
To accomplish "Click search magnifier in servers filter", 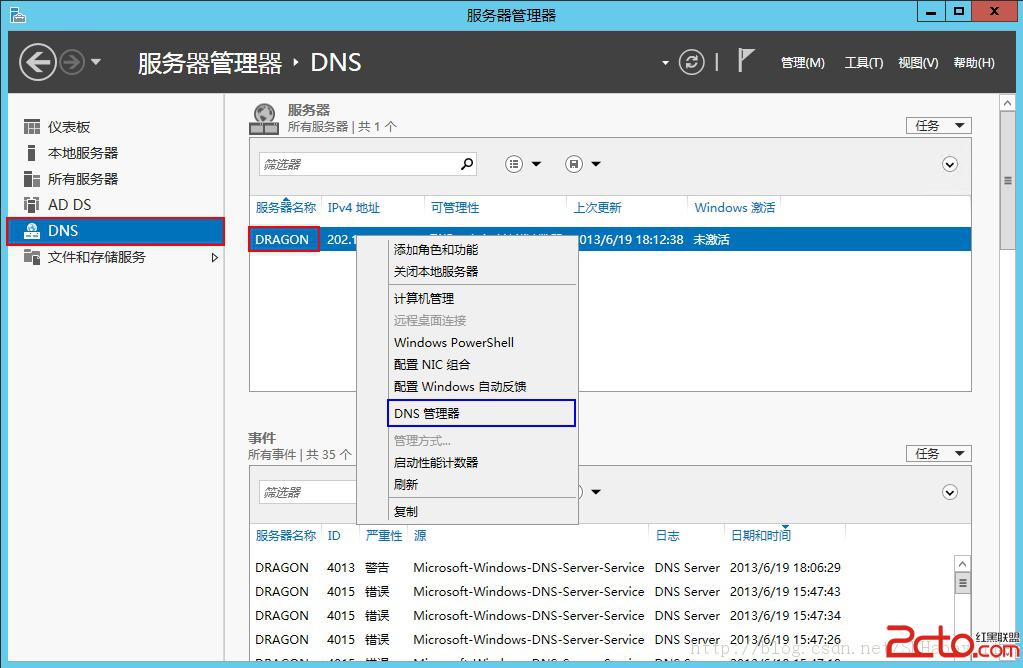I will [x=467, y=164].
